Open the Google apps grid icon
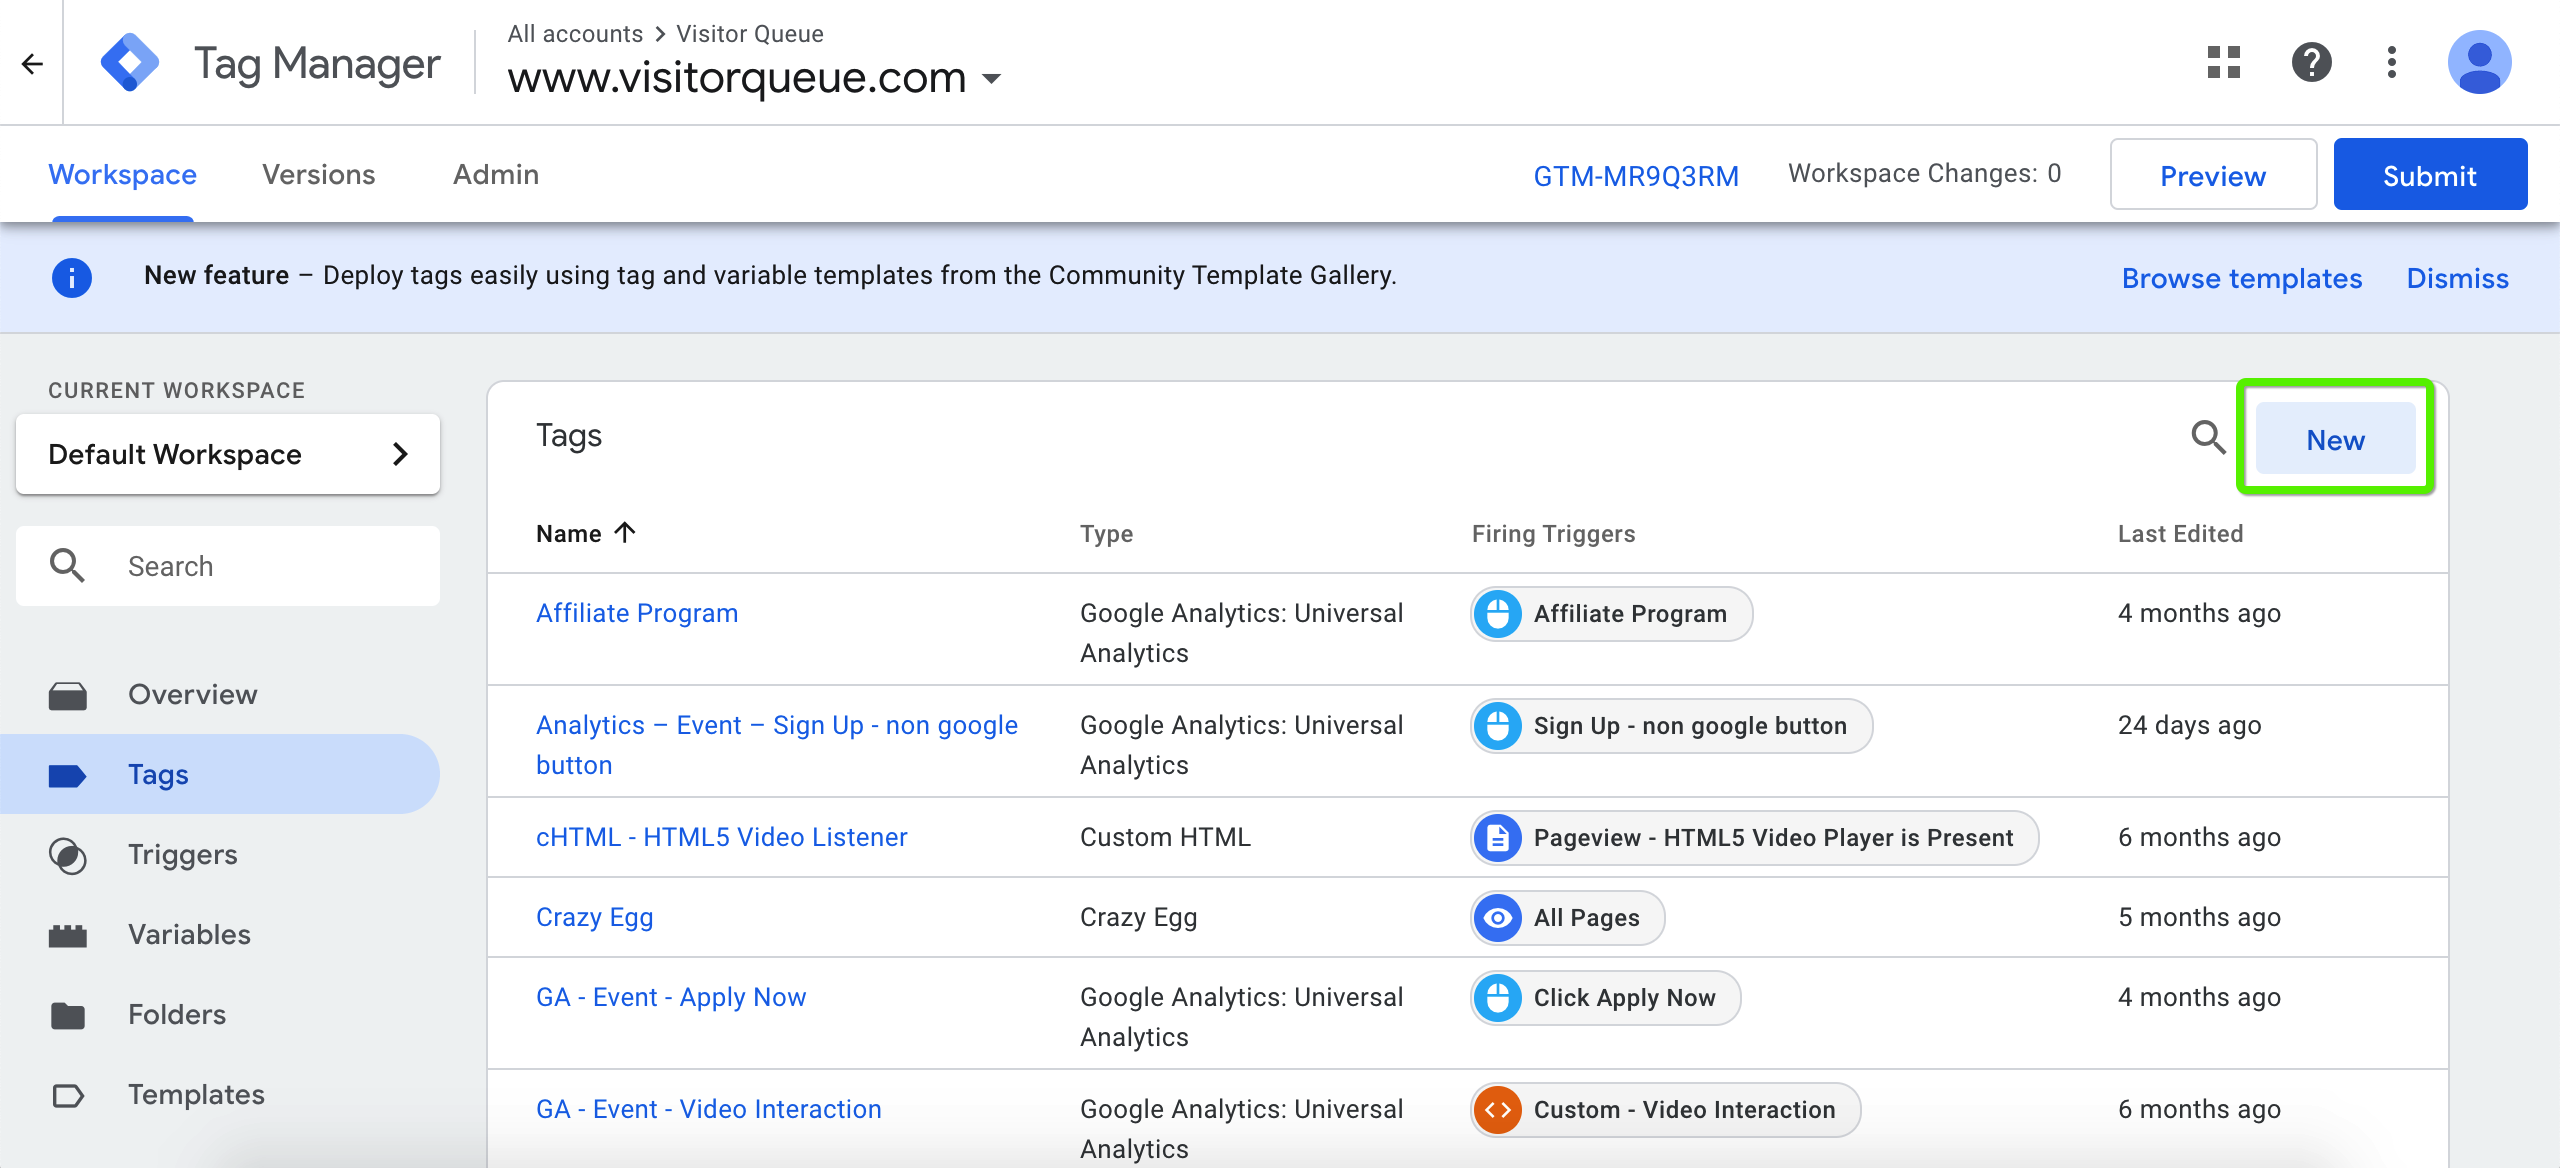This screenshot has width=2560, height=1168. [x=2224, y=62]
